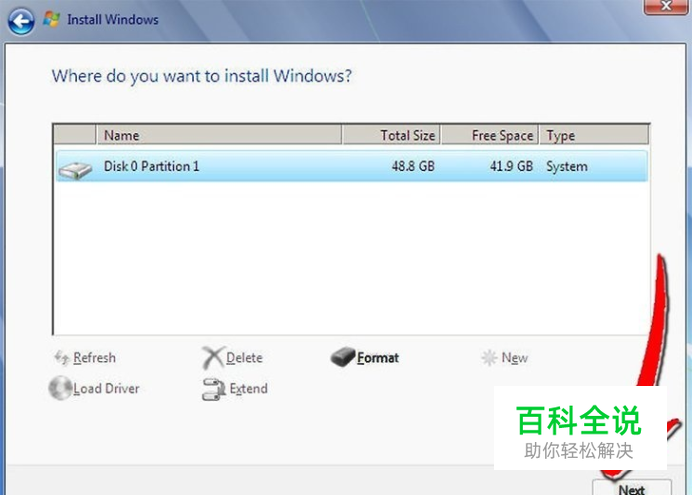The width and height of the screenshot is (692, 495).
Task: Click the 48.8 GB total size value
Action: pyautogui.click(x=413, y=166)
